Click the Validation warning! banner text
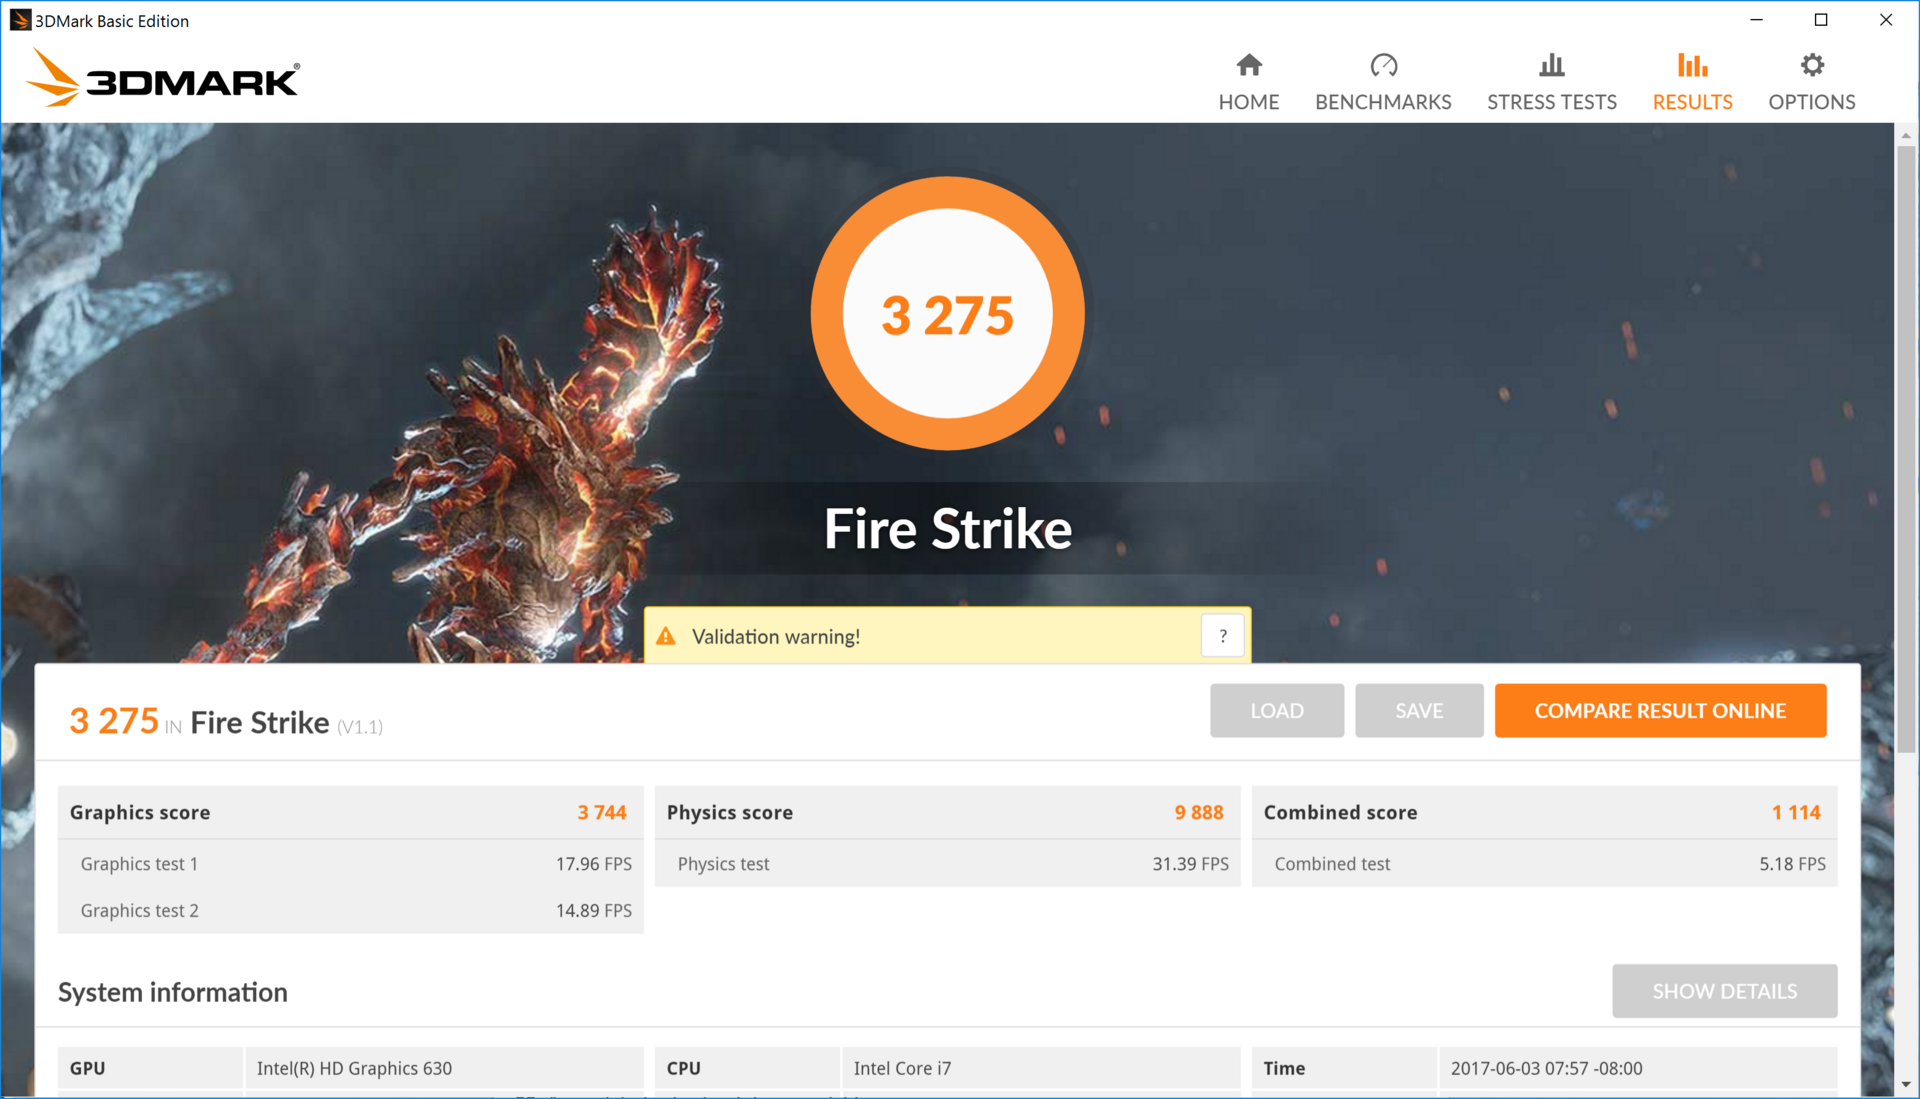Image resolution: width=1920 pixels, height=1099 pixels. (x=776, y=637)
